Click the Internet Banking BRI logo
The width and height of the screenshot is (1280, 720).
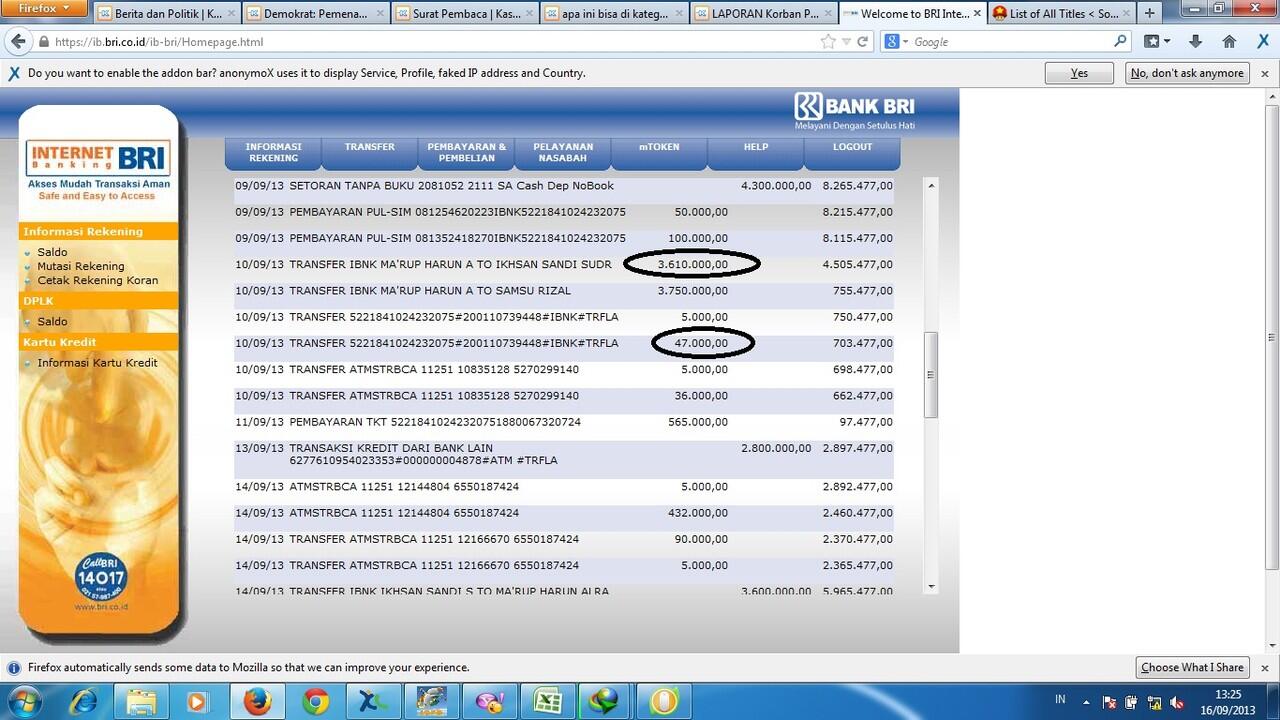(x=98, y=157)
